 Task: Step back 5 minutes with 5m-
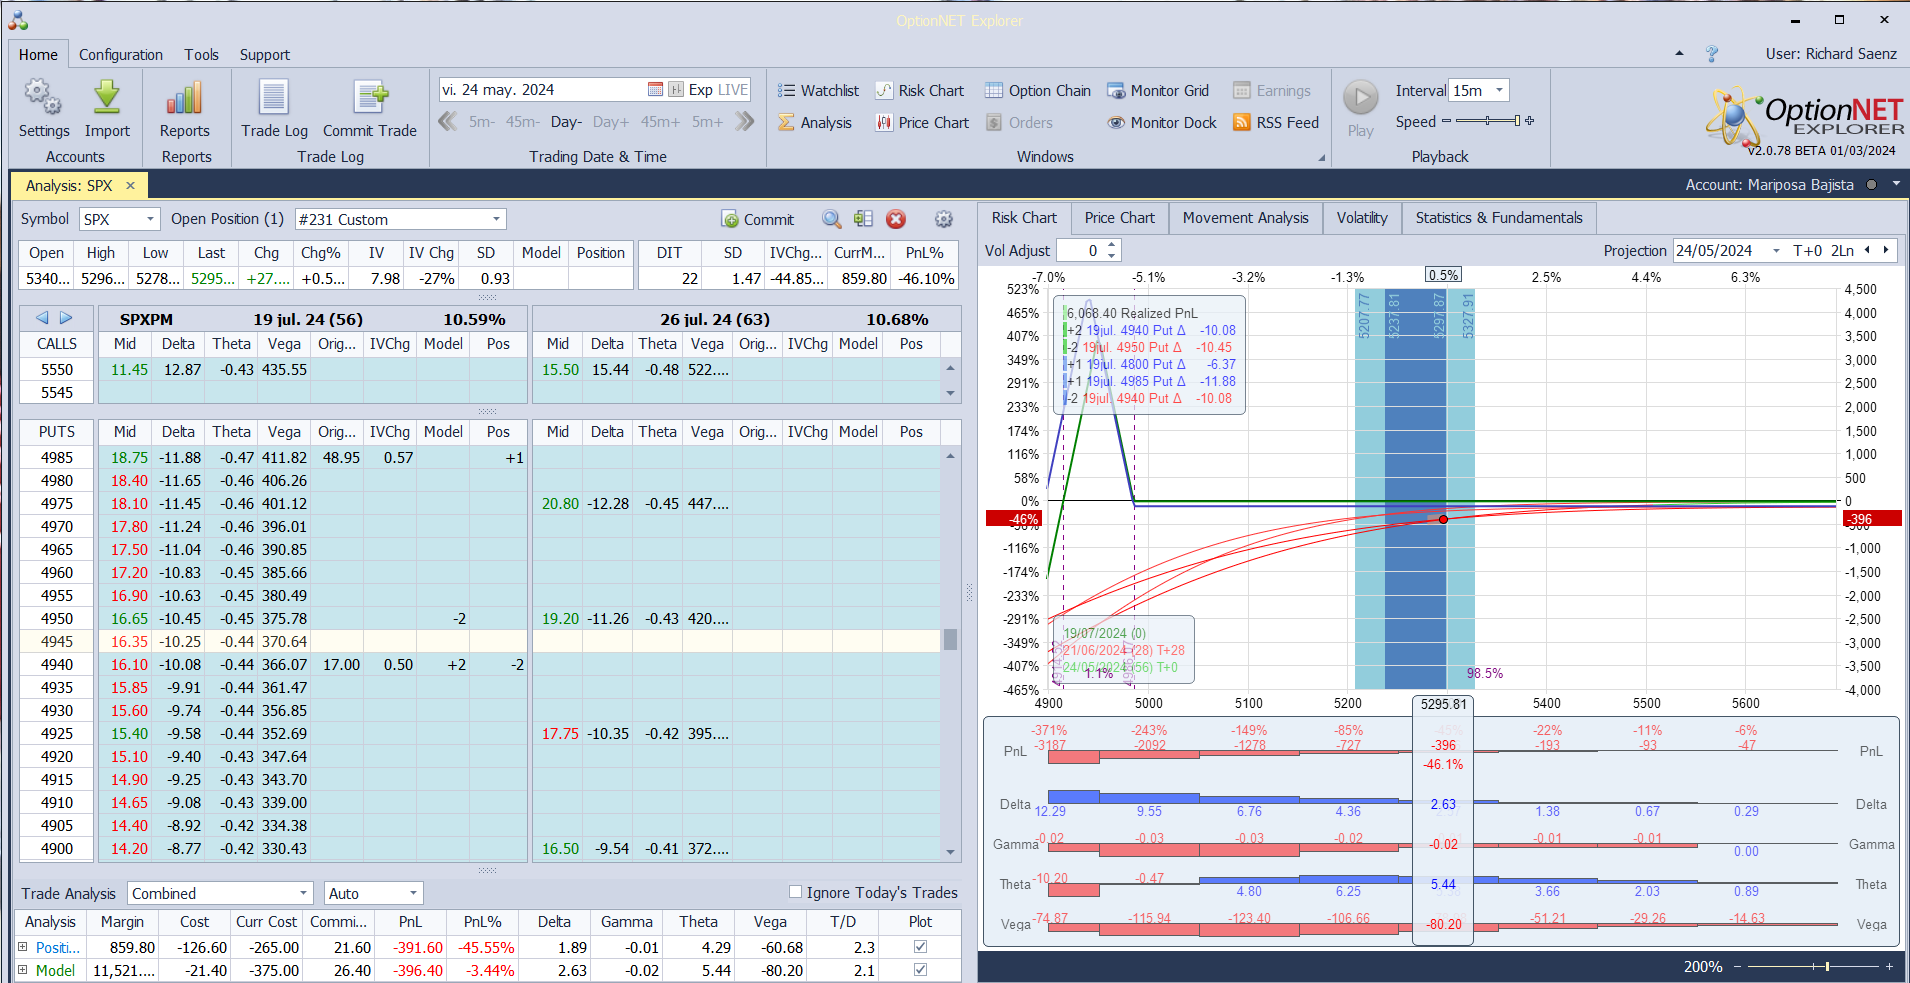tap(482, 122)
